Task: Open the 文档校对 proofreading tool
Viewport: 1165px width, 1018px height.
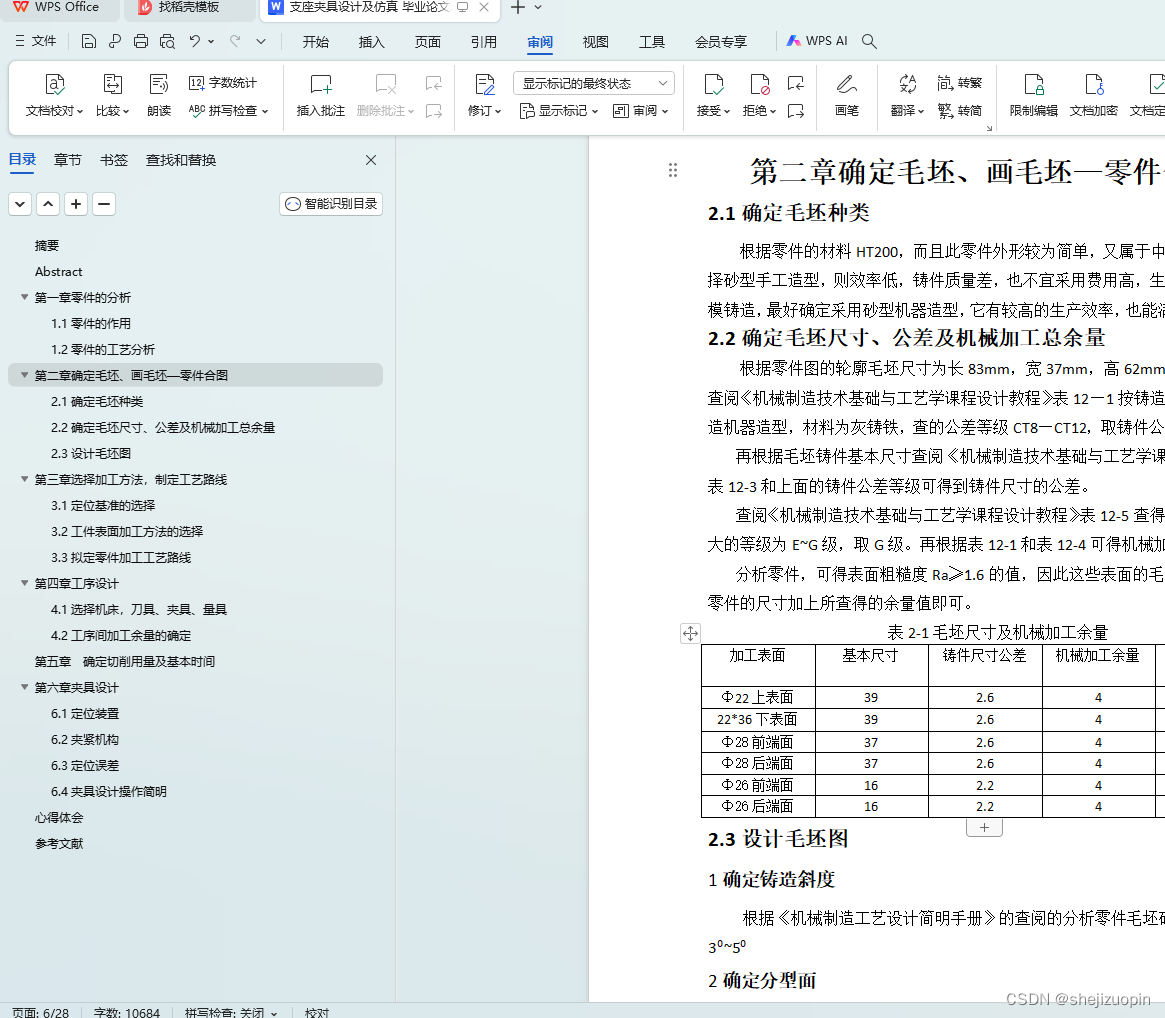Action: point(54,95)
